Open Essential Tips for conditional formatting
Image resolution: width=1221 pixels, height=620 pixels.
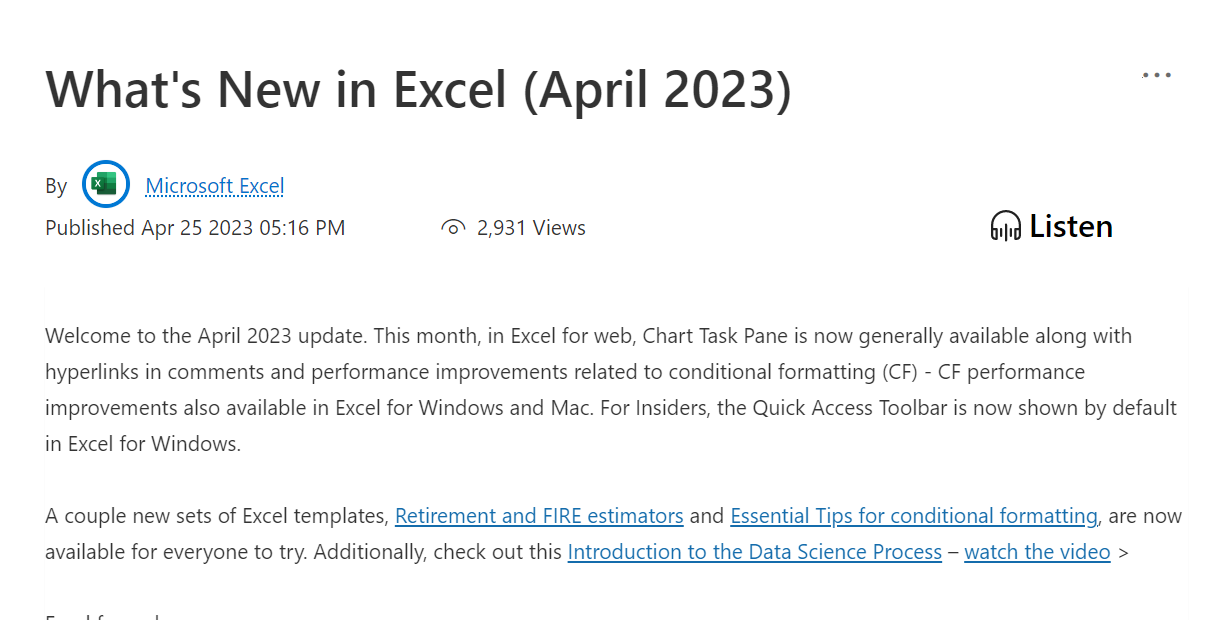click(x=913, y=515)
